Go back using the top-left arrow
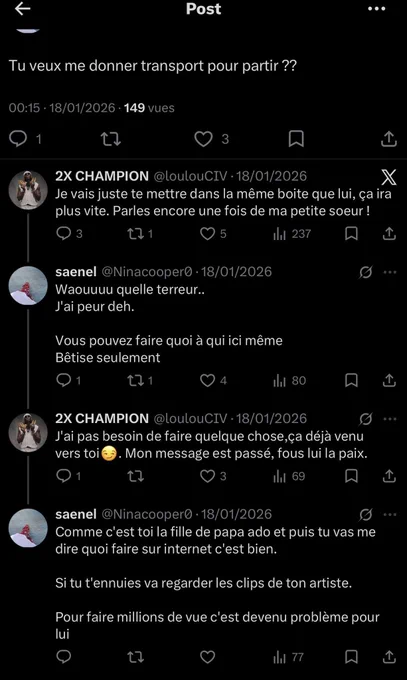 point(23,9)
